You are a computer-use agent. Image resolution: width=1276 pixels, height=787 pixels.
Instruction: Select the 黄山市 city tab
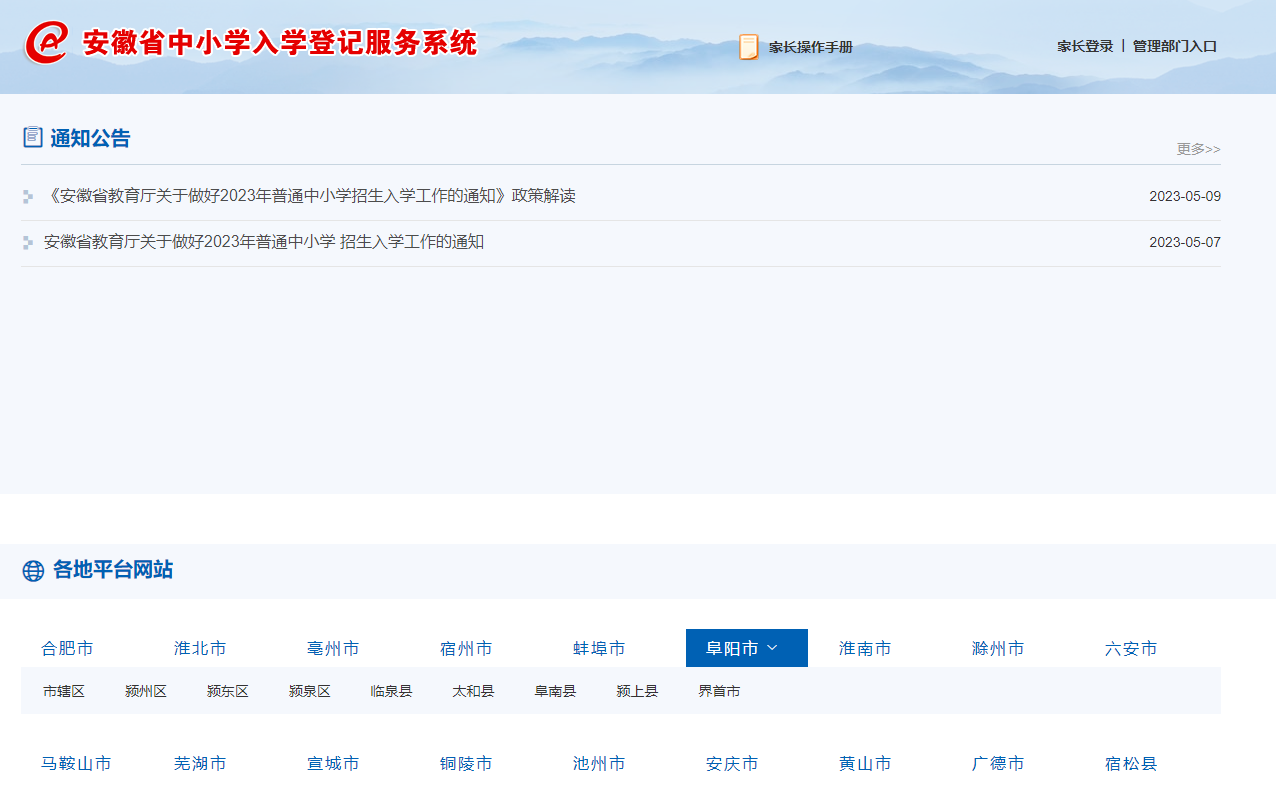tap(865, 764)
